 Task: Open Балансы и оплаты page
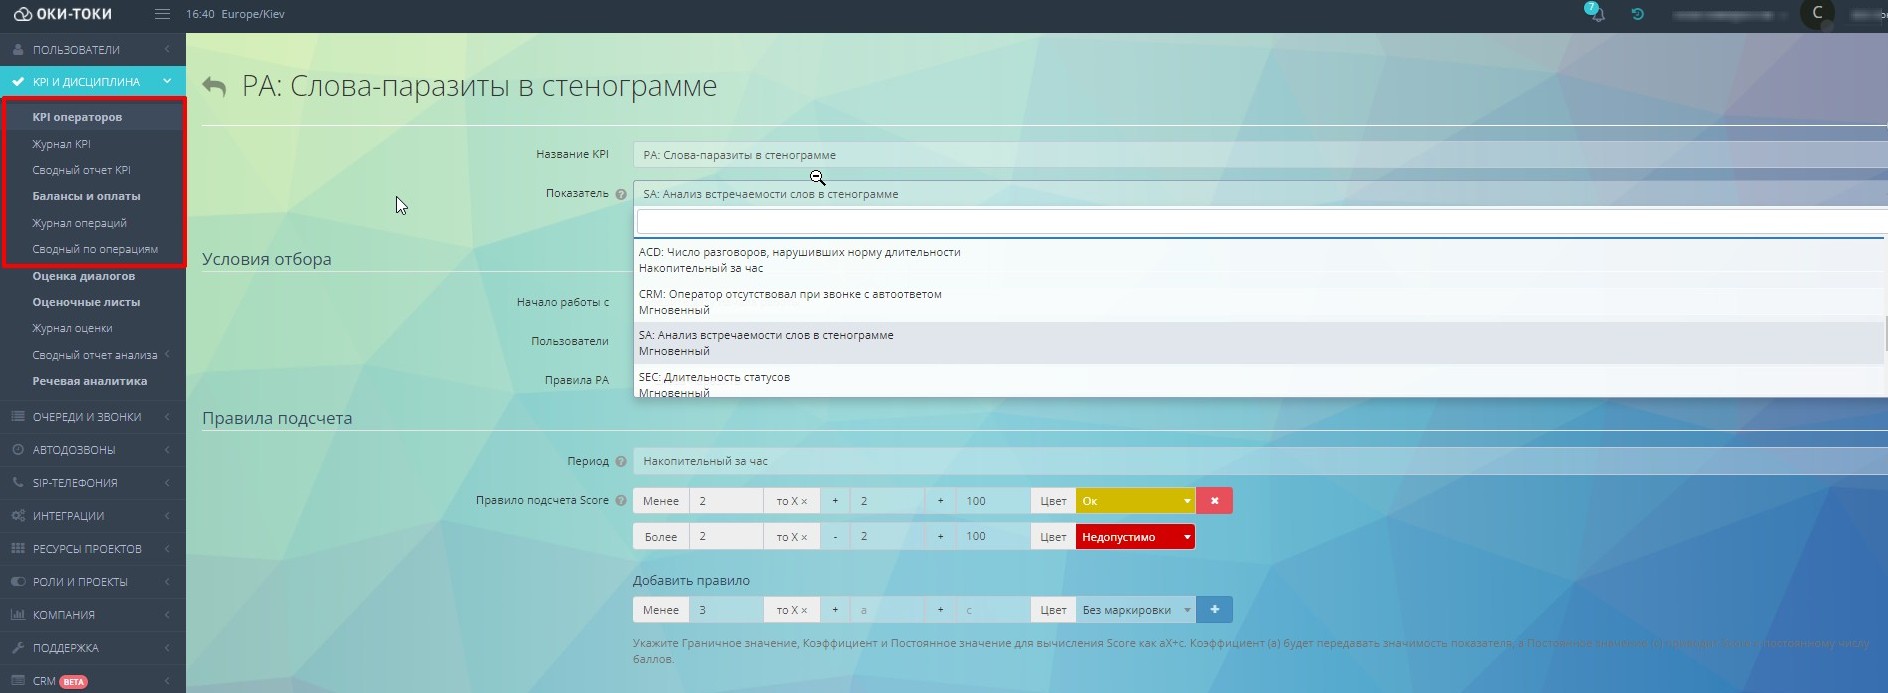pos(86,196)
